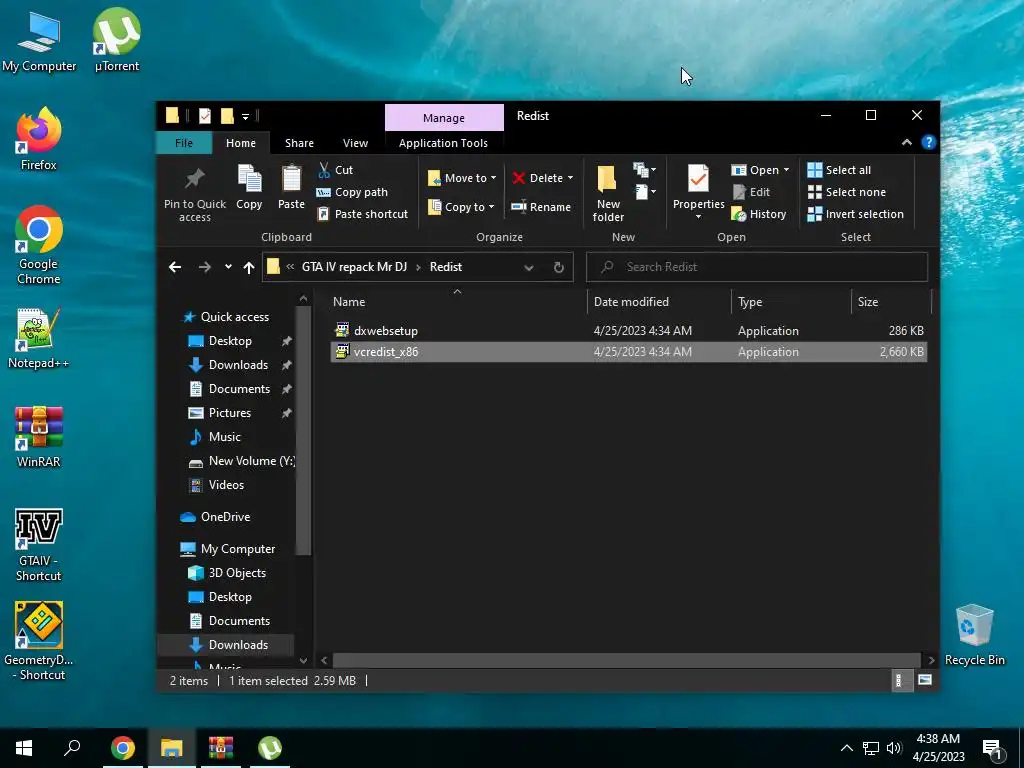Image resolution: width=1024 pixels, height=768 pixels.
Task: Click Copy path in Clipboard group
Action: pos(353,192)
